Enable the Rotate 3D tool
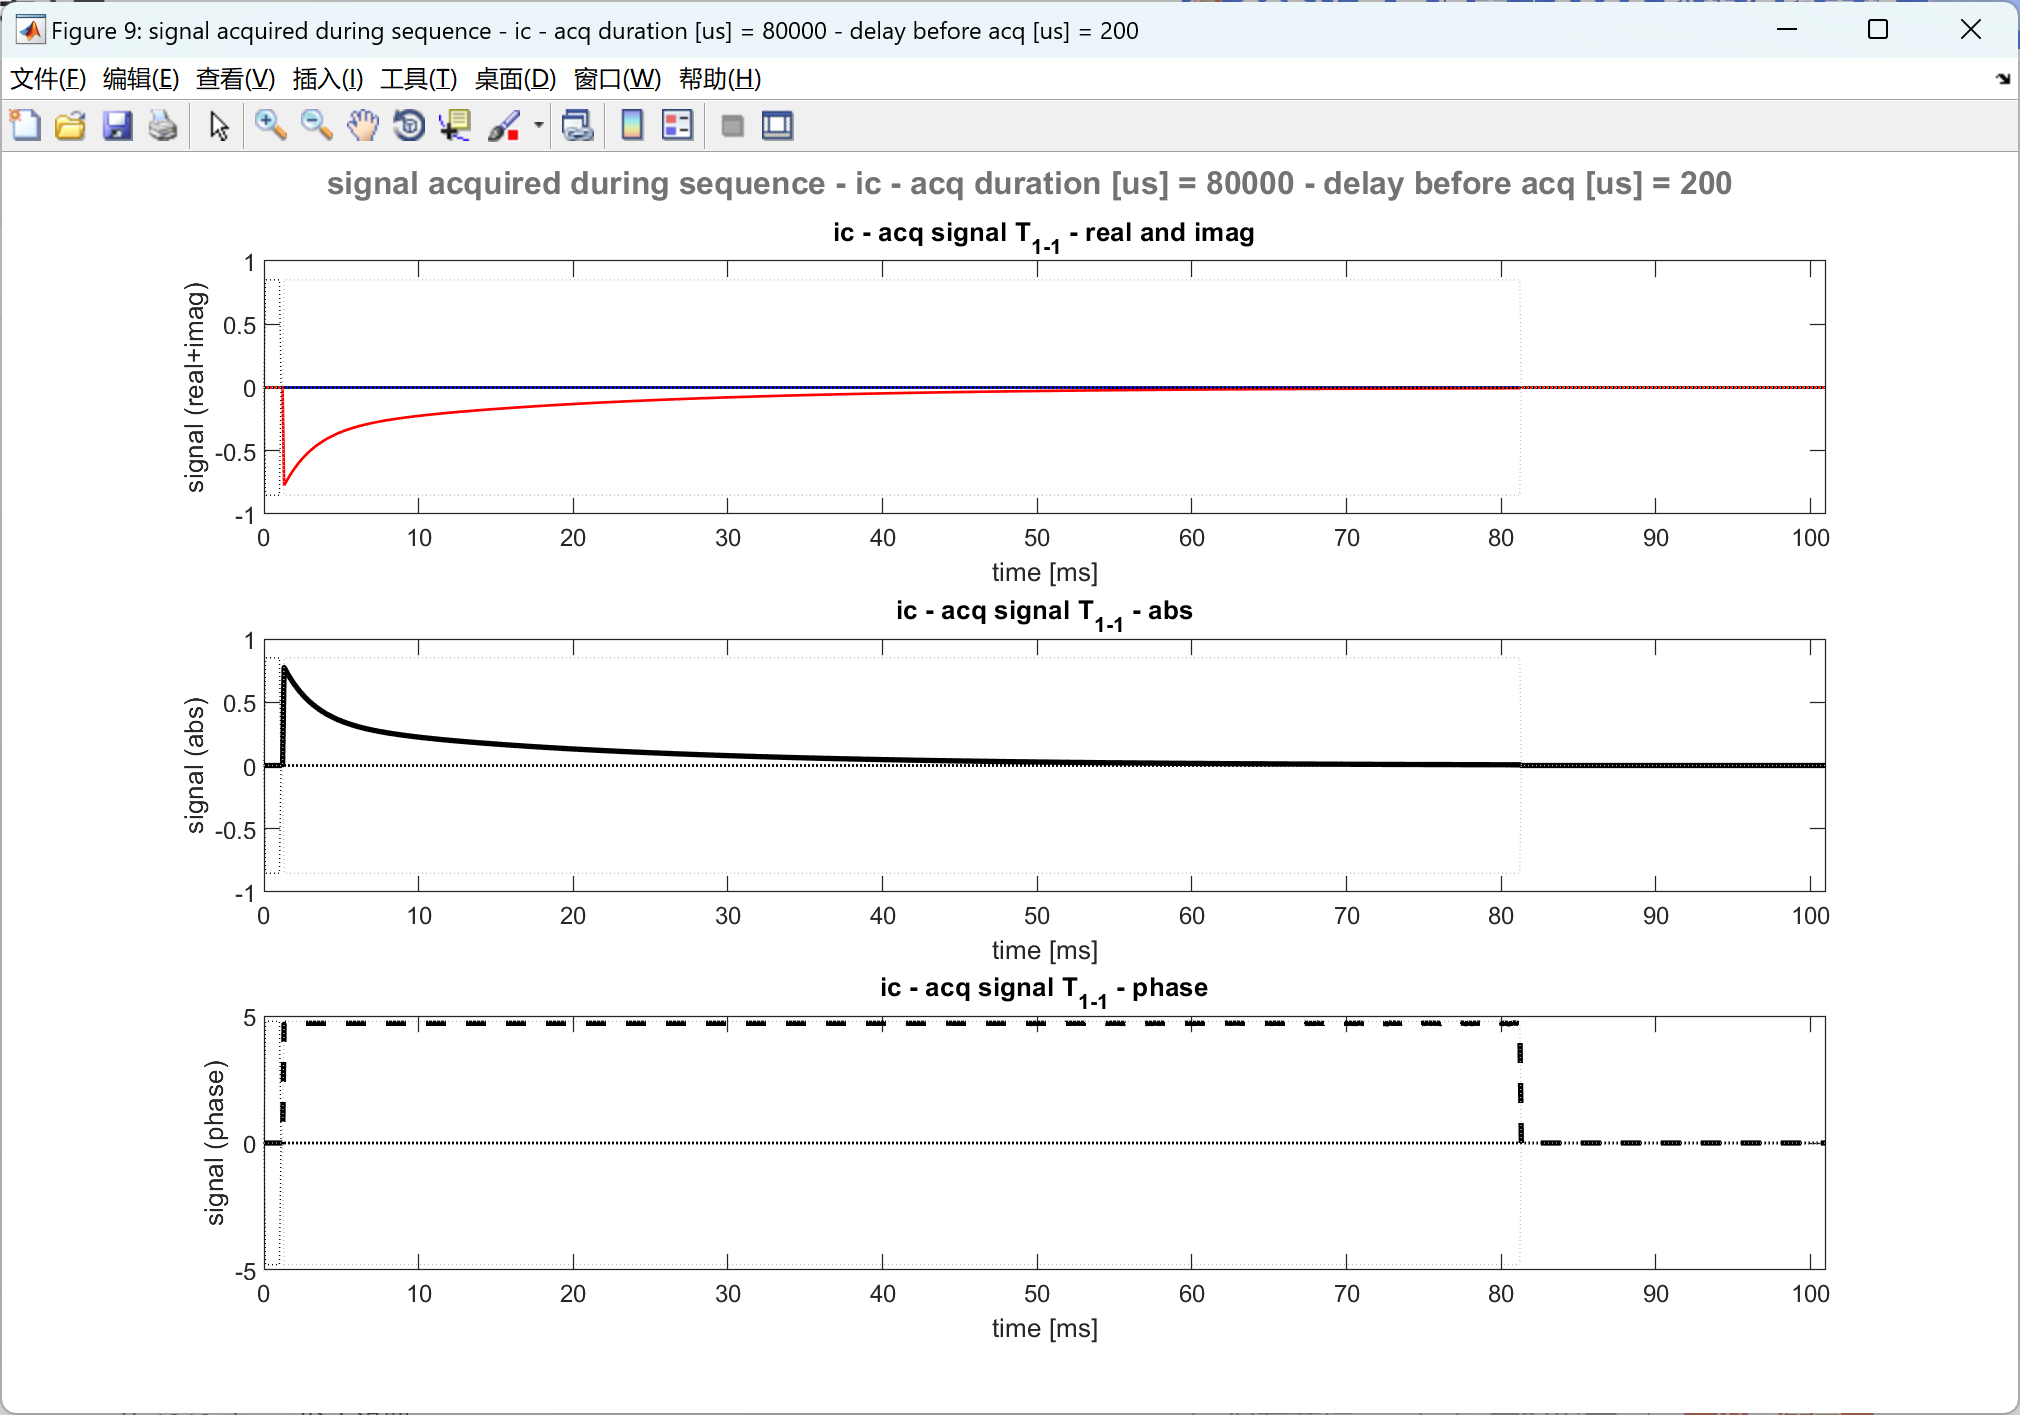Image resolution: width=2020 pixels, height=1415 pixels. [x=409, y=126]
